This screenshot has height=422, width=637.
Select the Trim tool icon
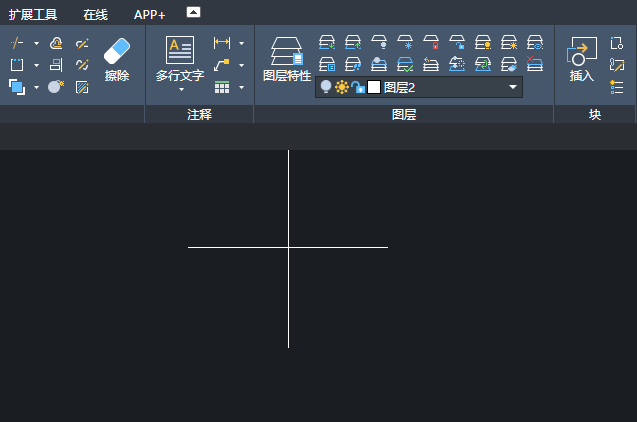click(x=17, y=43)
